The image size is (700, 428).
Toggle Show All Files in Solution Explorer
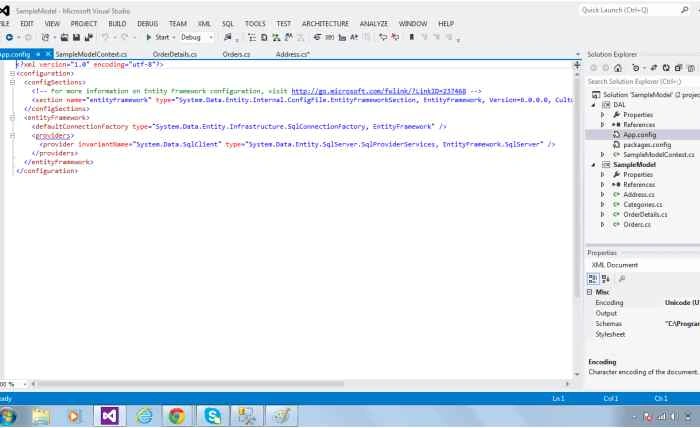(x=691, y=68)
